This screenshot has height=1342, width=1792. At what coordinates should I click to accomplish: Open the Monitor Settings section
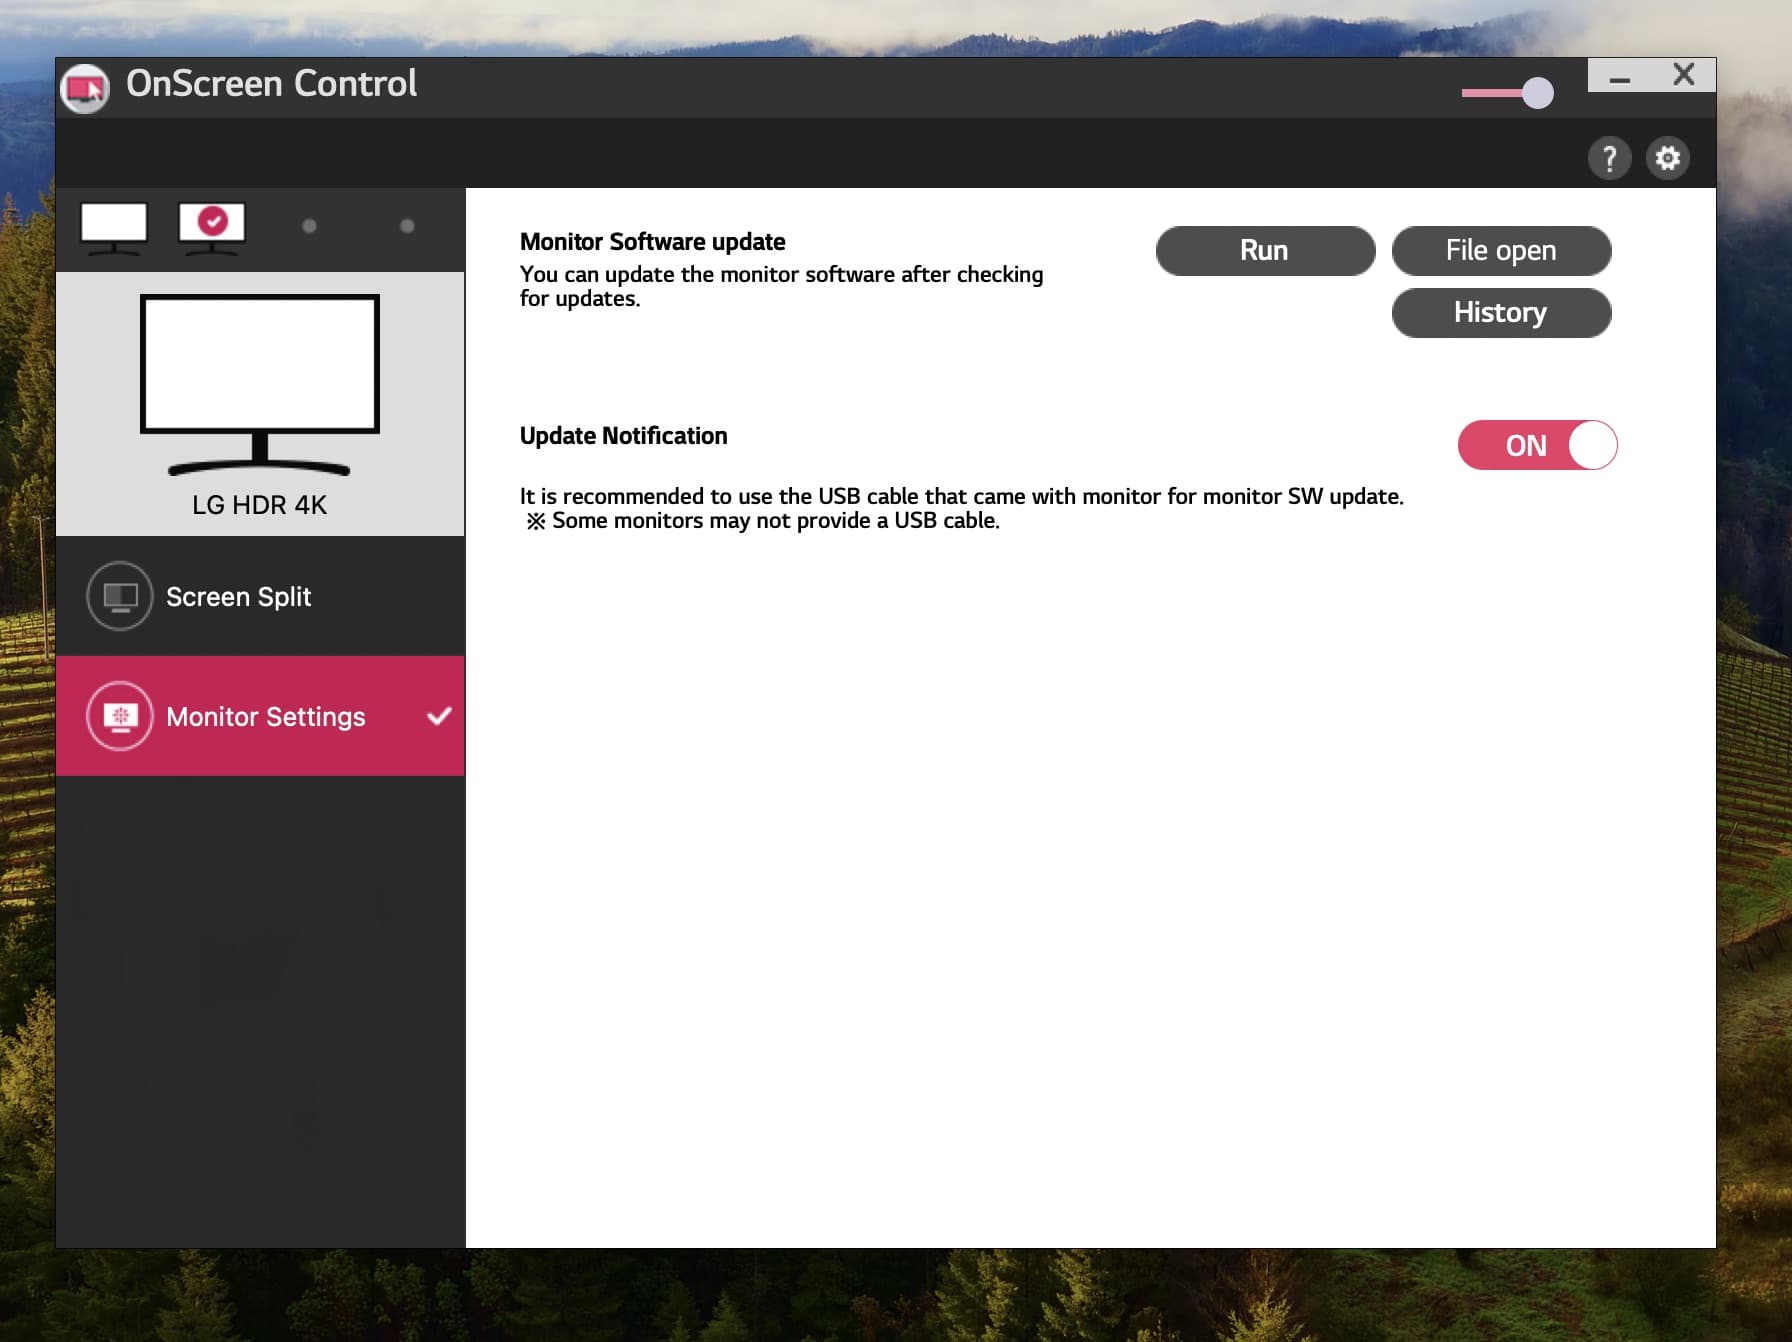click(x=266, y=716)
